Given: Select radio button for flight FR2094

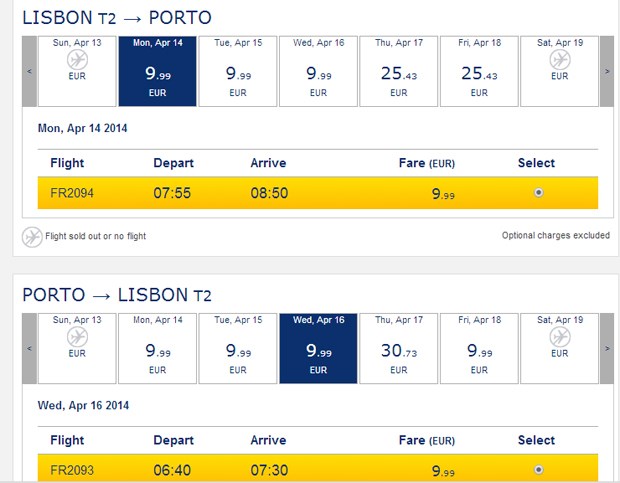Looking at the screenshot, I should (x=539, y=192).
